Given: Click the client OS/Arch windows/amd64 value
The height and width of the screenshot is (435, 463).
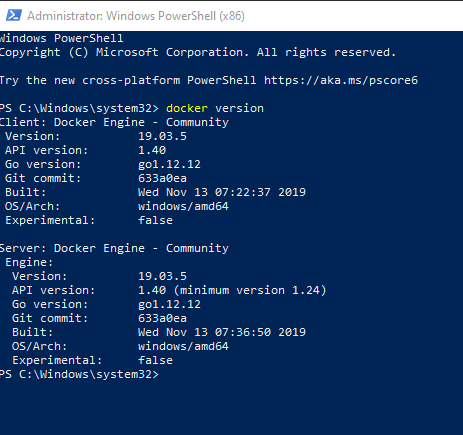Looking at the screenshot, I should click(x=183, y=206).
